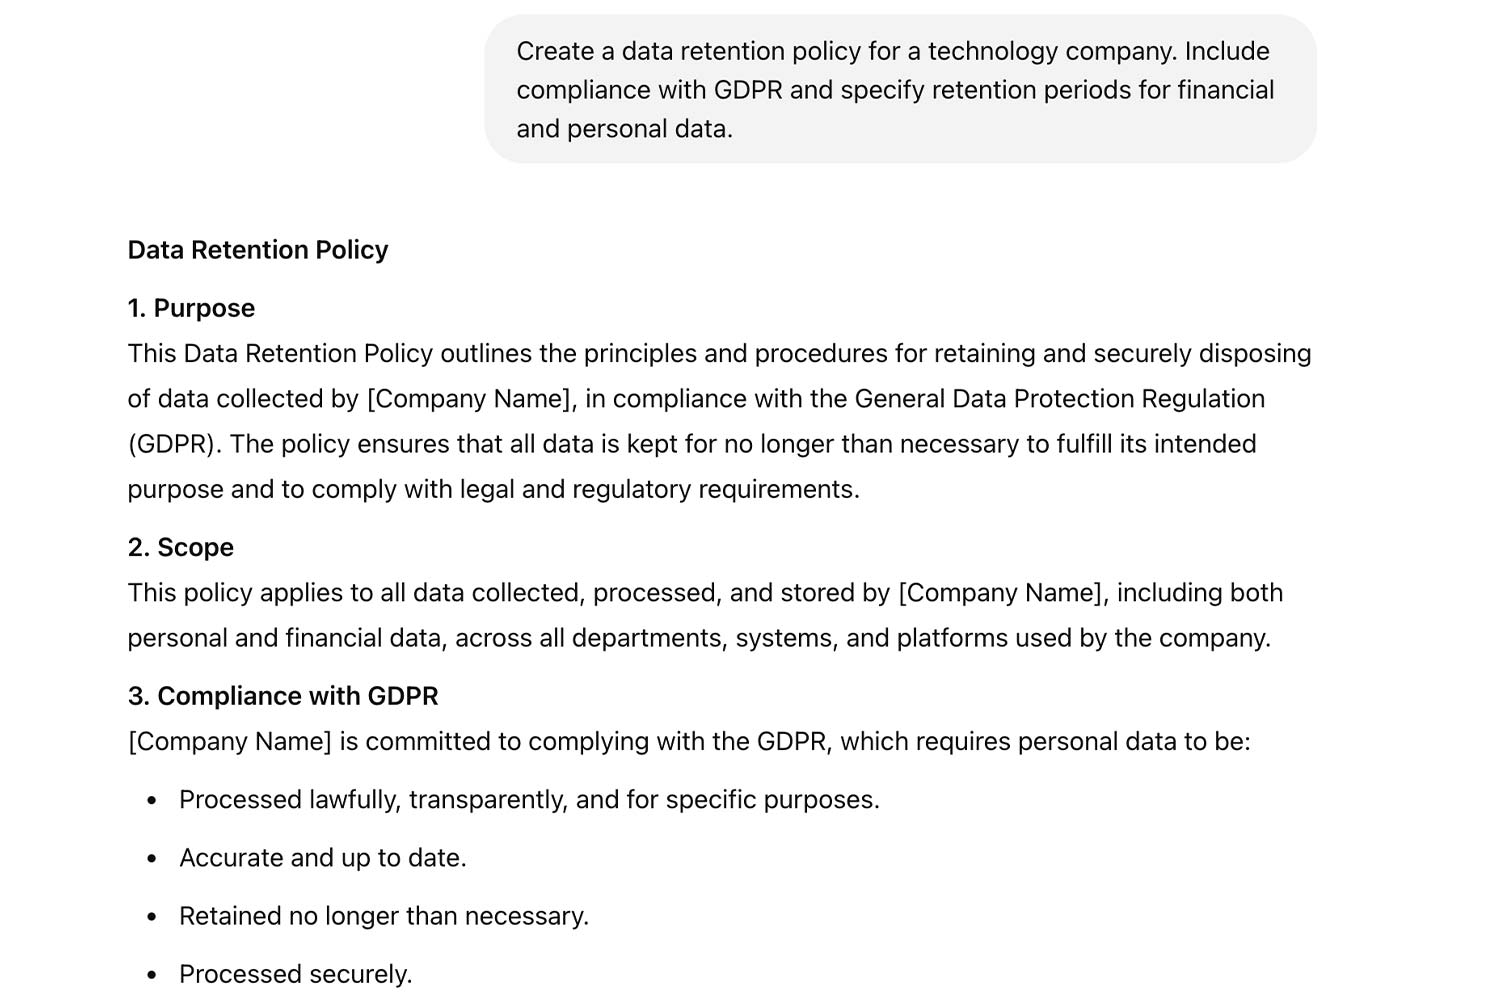The image size is (1500, 1000).
Task: Click the 'Retained no longer than necessary.' bullet
Action: point(384,916)
